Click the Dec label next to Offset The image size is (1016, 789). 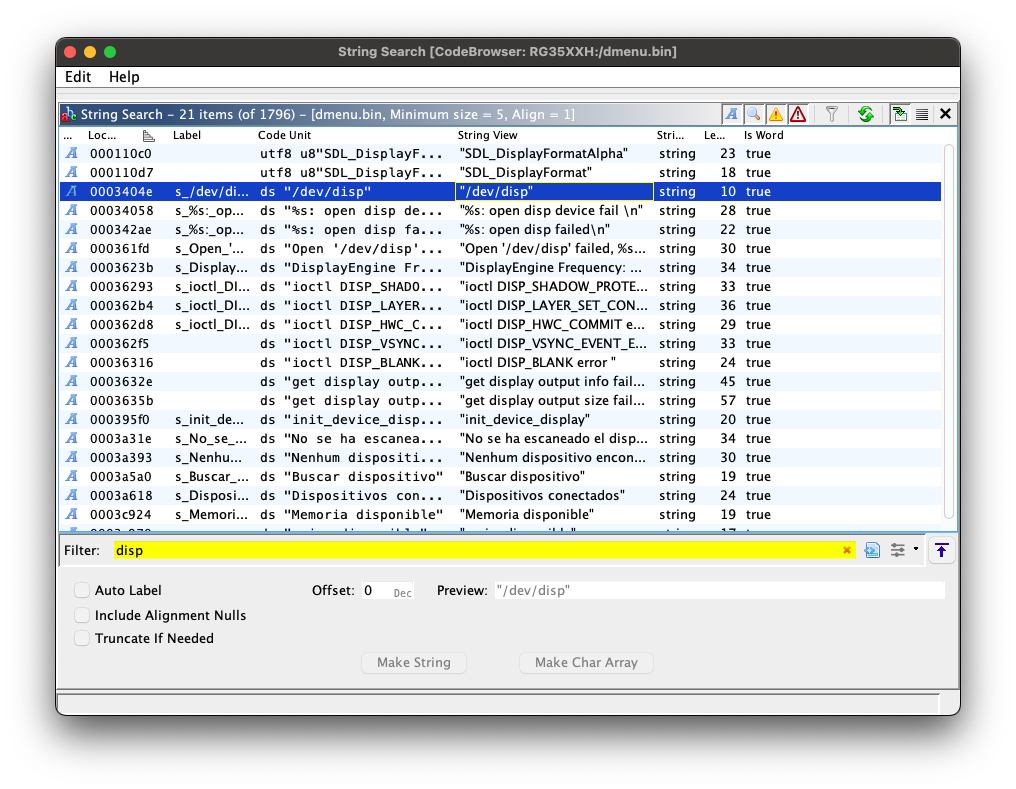[x=402, y=593]
